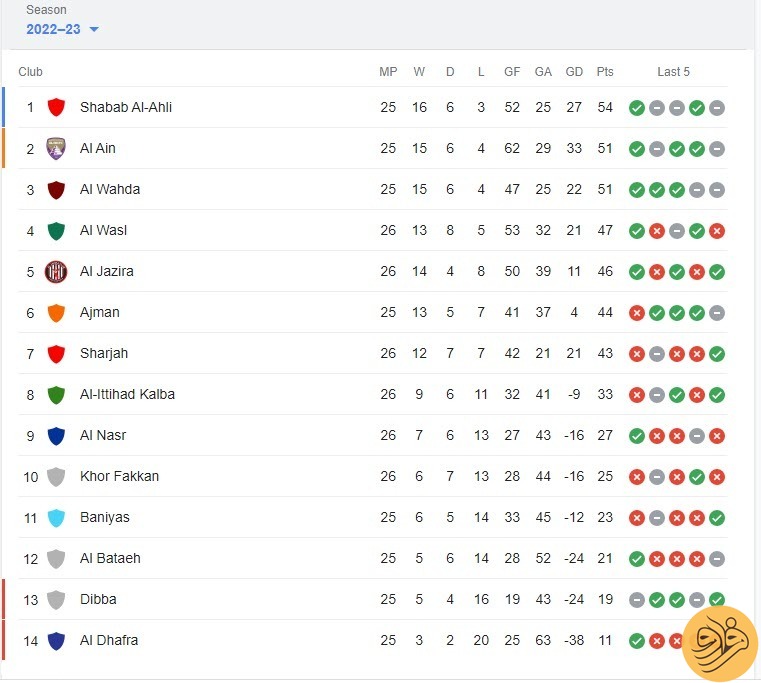This screenshot has width=761, height=683.
Task: Click the Pts column header
Action: (605, 72)
